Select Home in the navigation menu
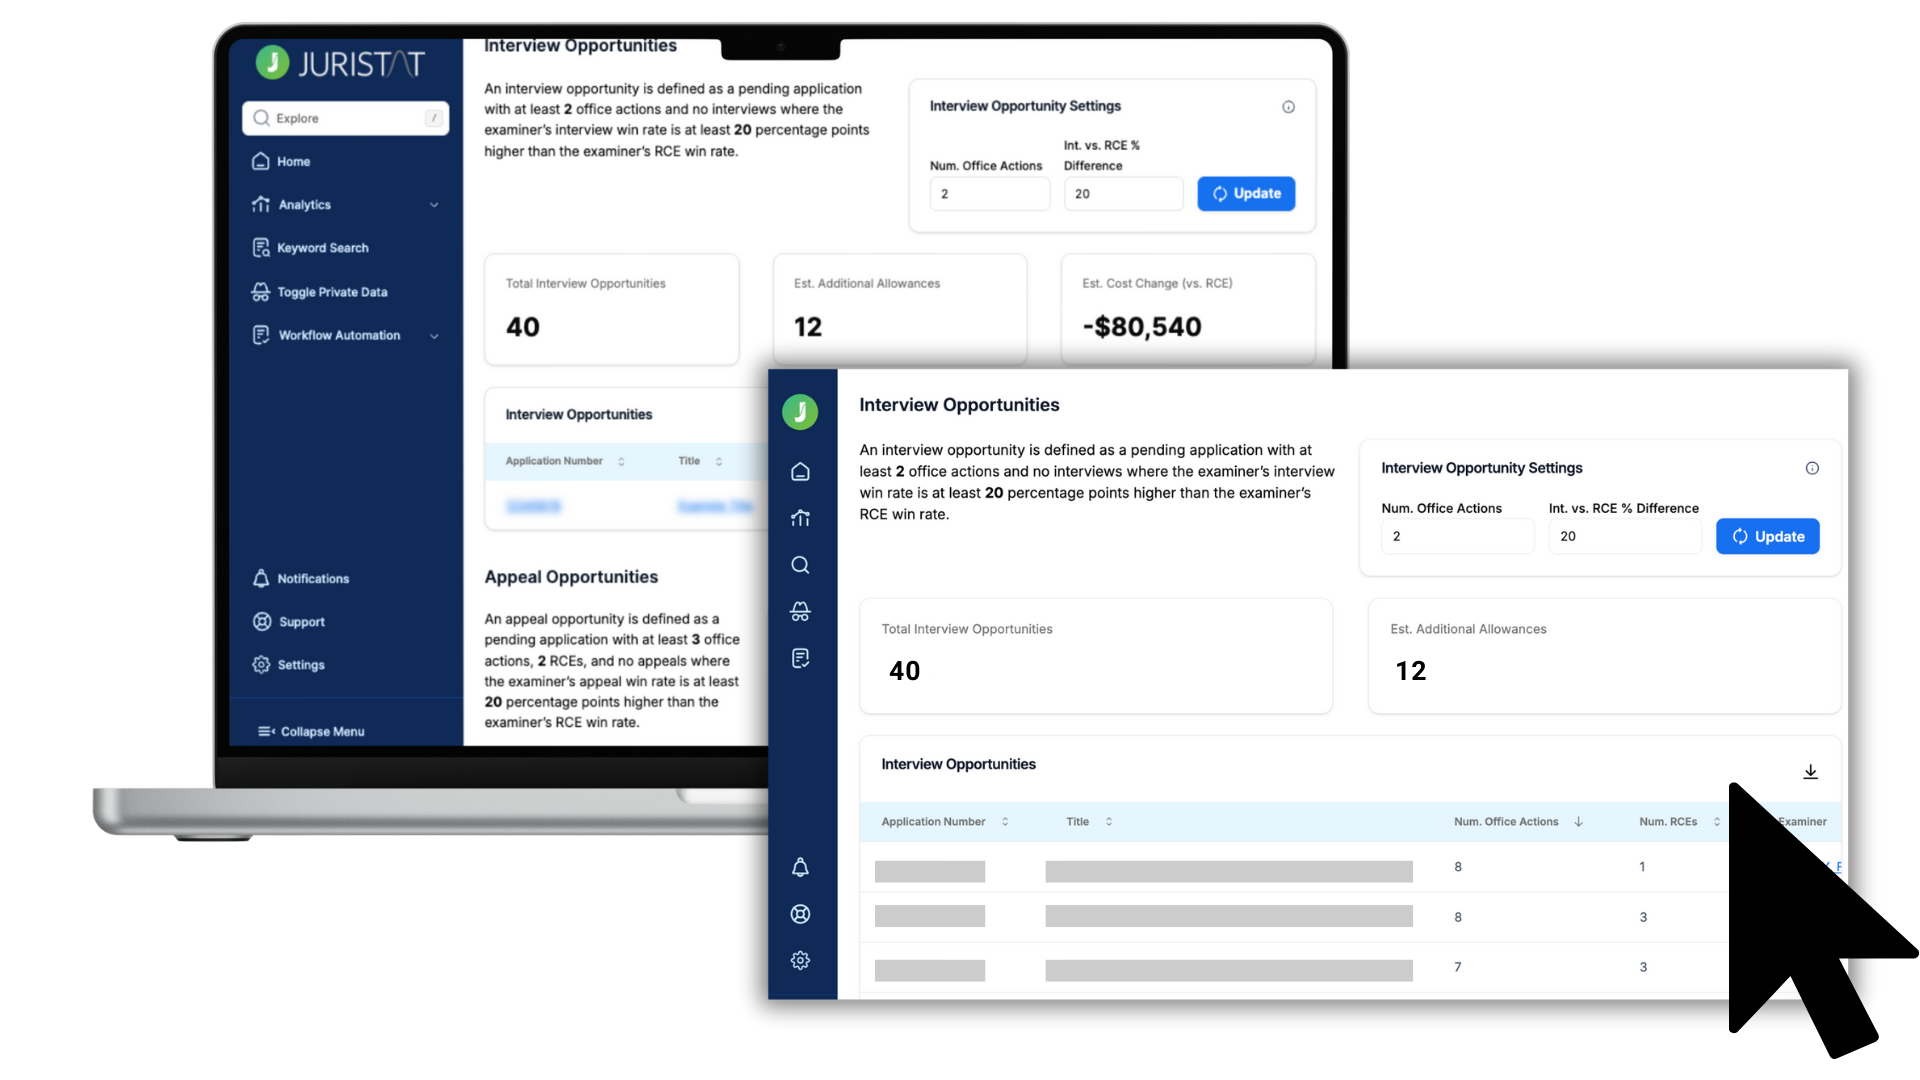 [294, 161]
